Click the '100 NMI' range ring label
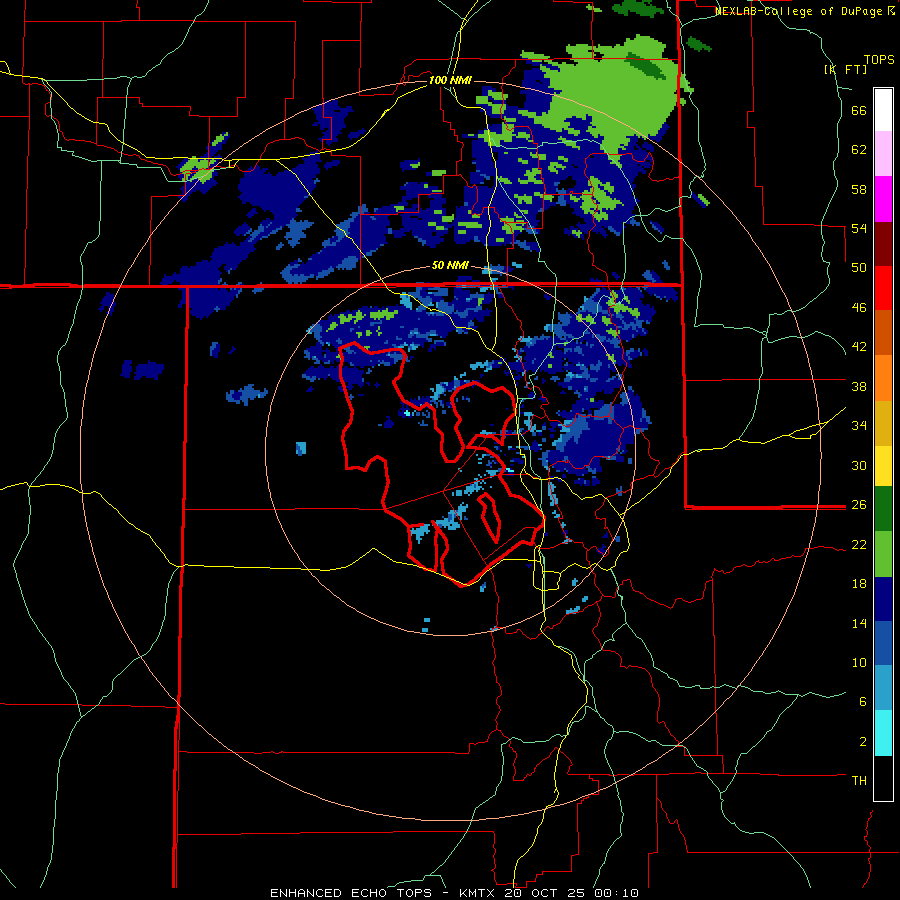Screen dimensions: 900x900 450,80
